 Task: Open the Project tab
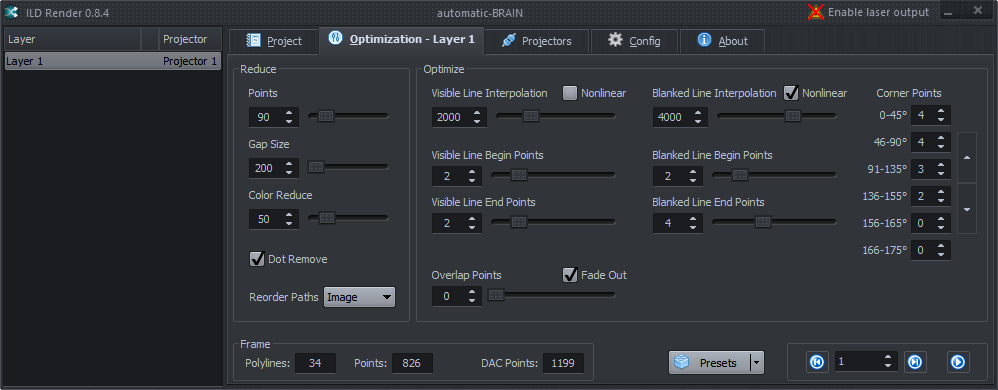tap(274, 41)
